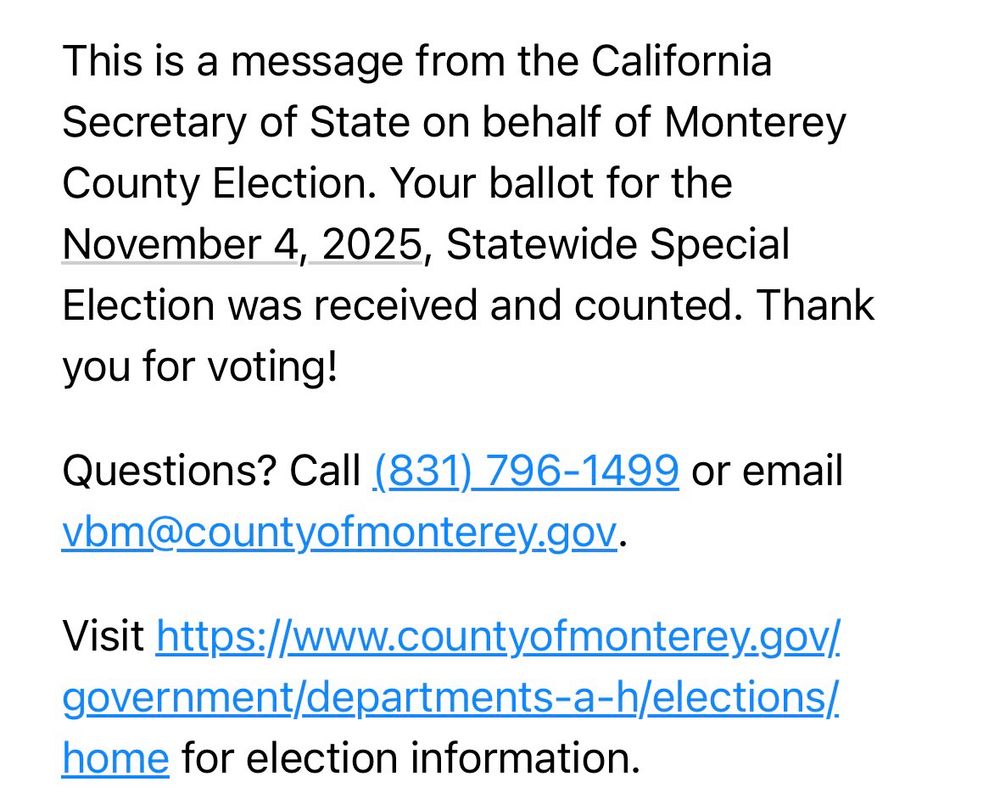Tap the underlined November 4, 2025 date
The image size is (1000, 810).
(x=242, y=245)
